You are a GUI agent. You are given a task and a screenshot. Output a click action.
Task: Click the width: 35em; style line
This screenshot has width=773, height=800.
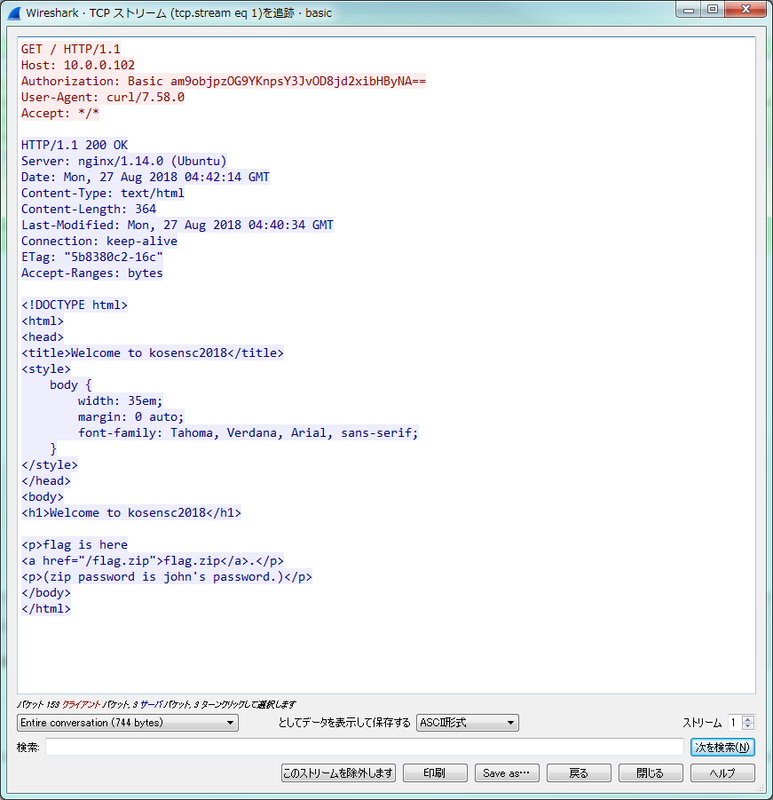pos(120,401)
